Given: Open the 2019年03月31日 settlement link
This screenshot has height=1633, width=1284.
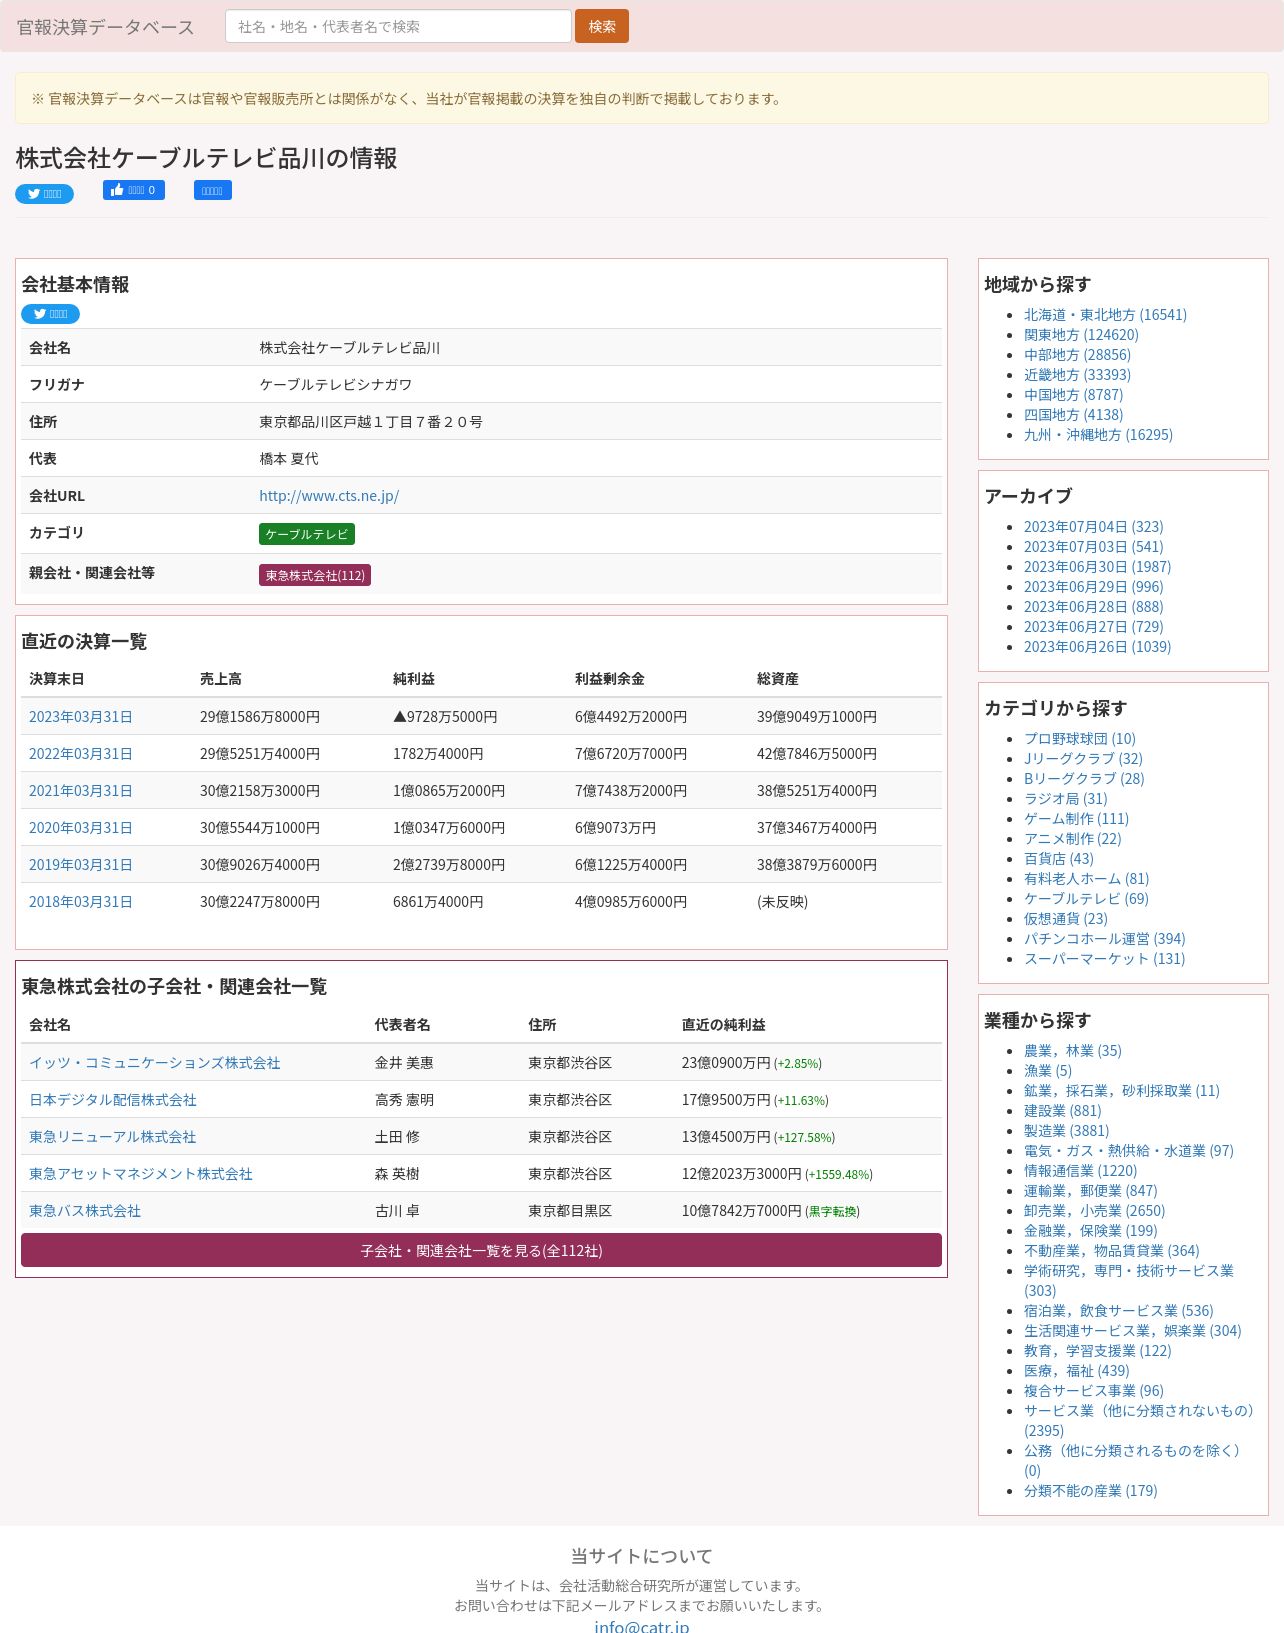Looking at the screenshot, I should coord(81,865).
